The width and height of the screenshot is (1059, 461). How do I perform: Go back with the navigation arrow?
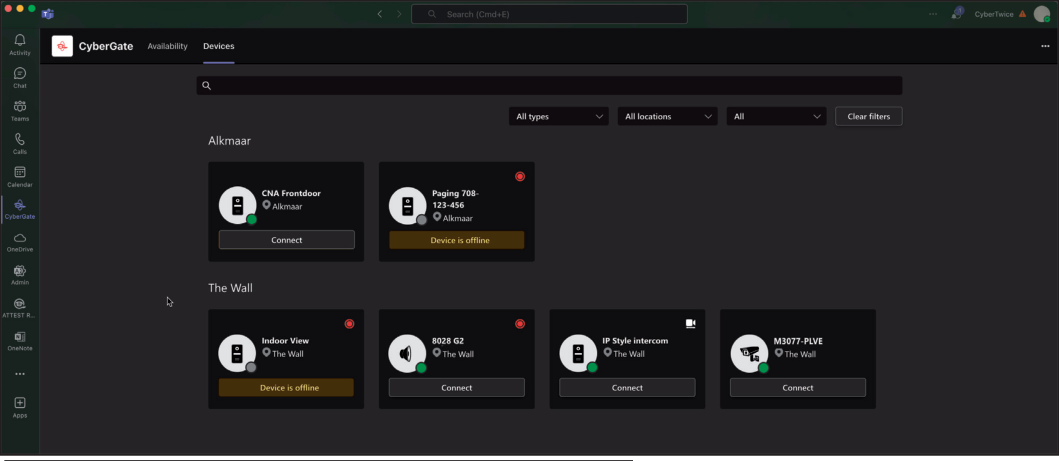[x=380, y=14]
